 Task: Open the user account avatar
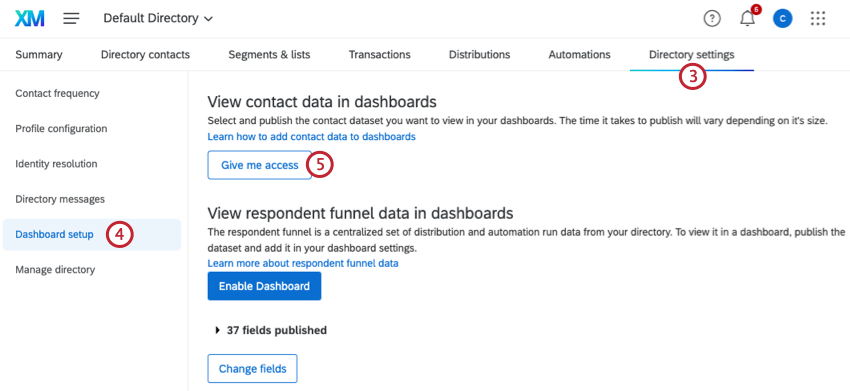click(782, 19)
